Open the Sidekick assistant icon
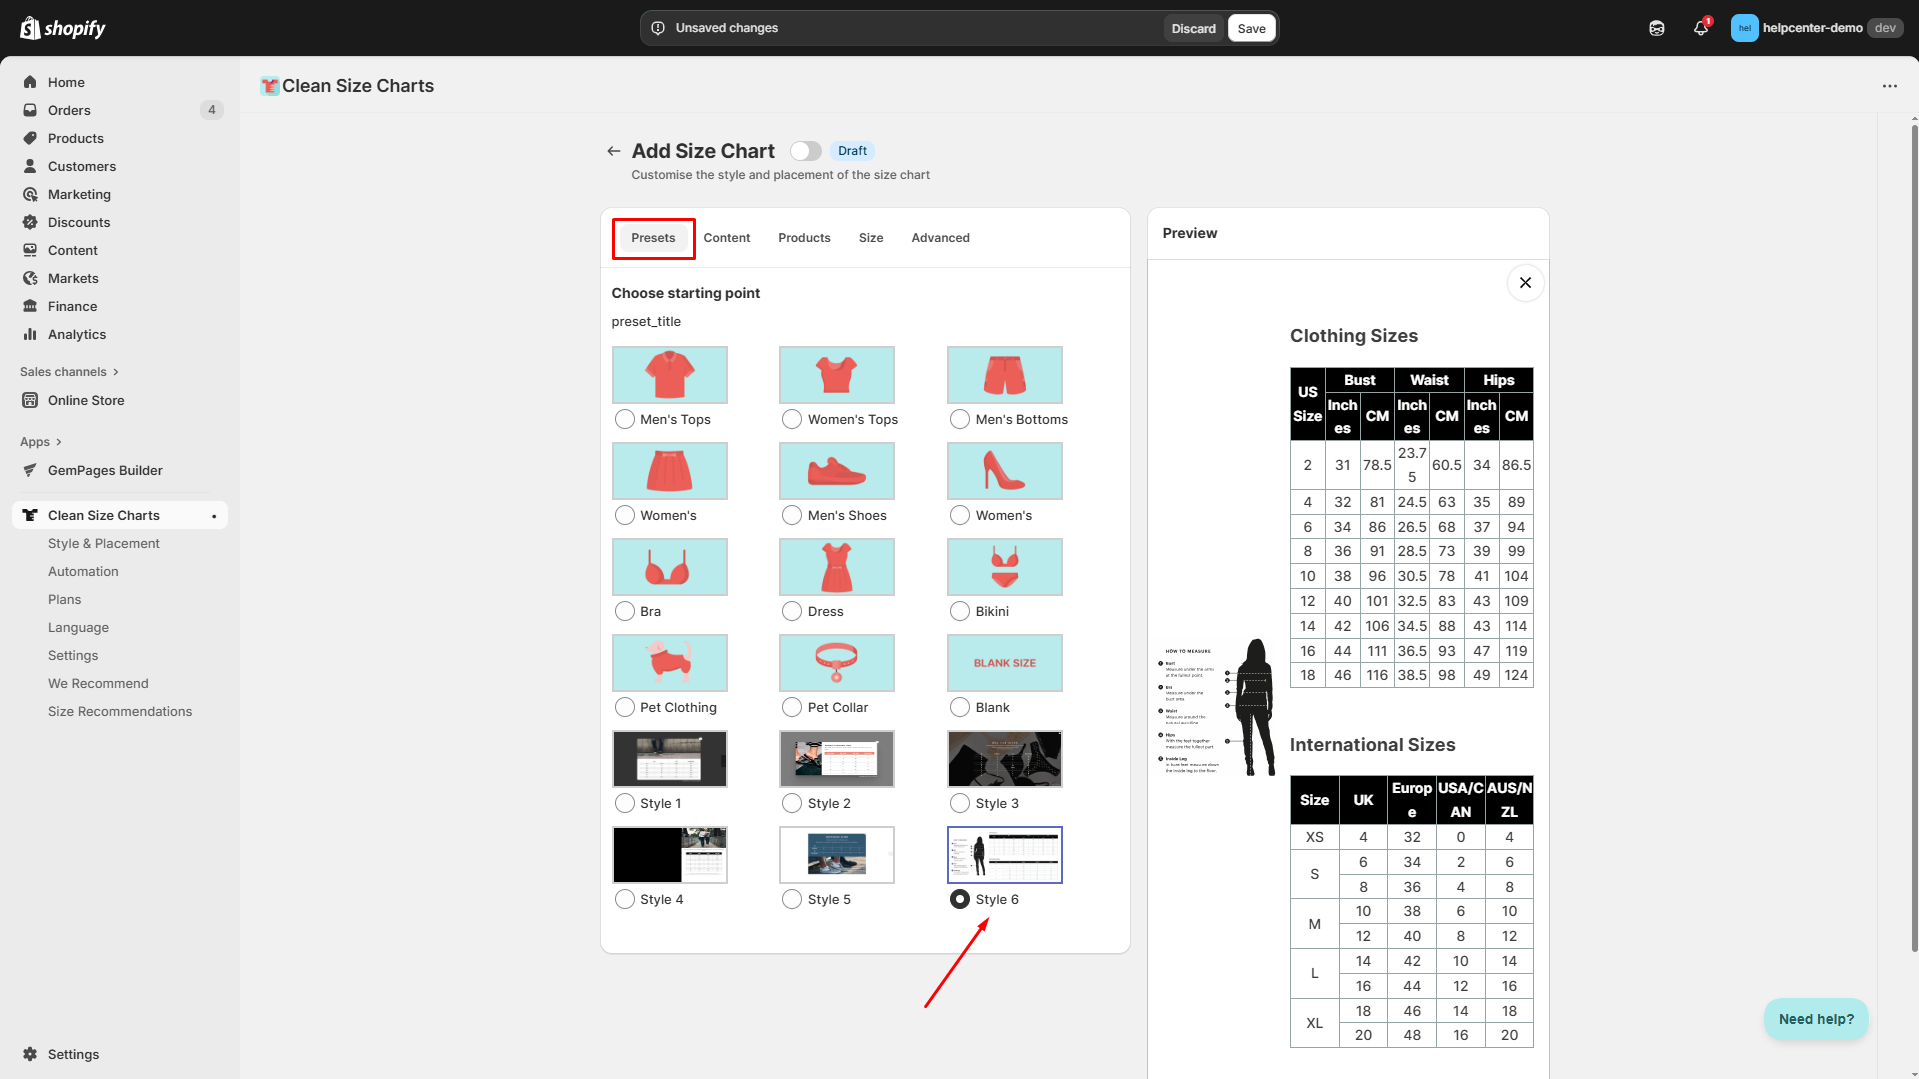The width and height of the screenshot is (1919, 1079). (x=1657, y=28)
